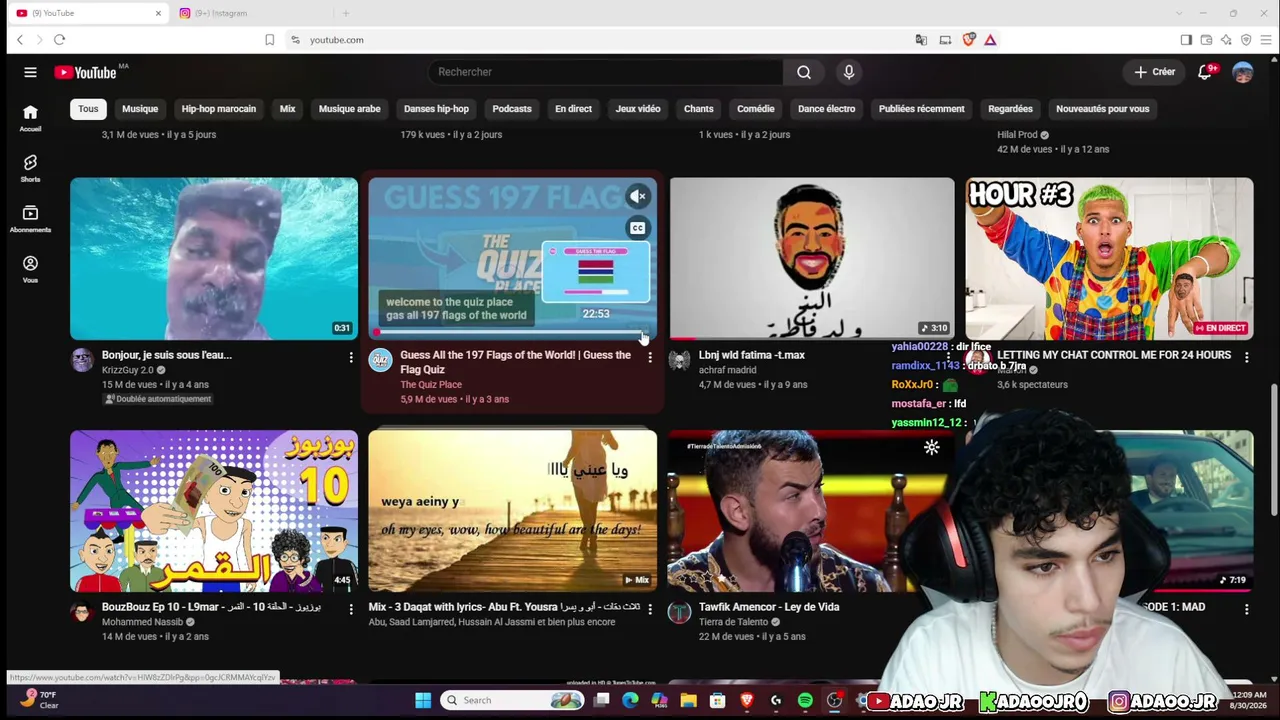Select the Chants chip
Image resolution: width=1280 pixels, height=720 pixels.
tap(699, 109)
